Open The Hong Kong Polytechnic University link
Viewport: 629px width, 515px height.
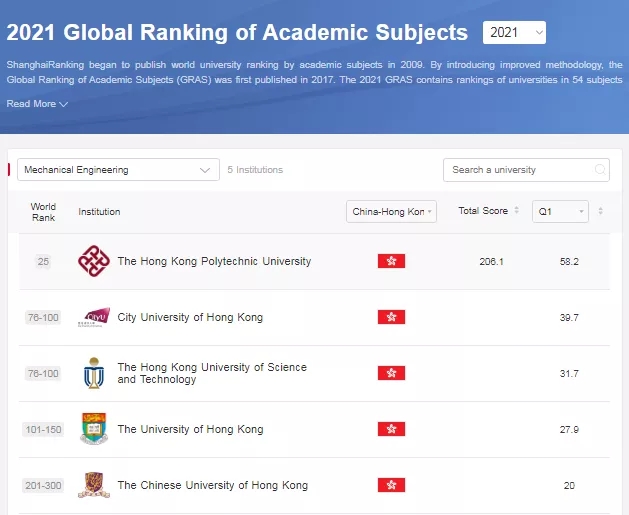[214, 261]
